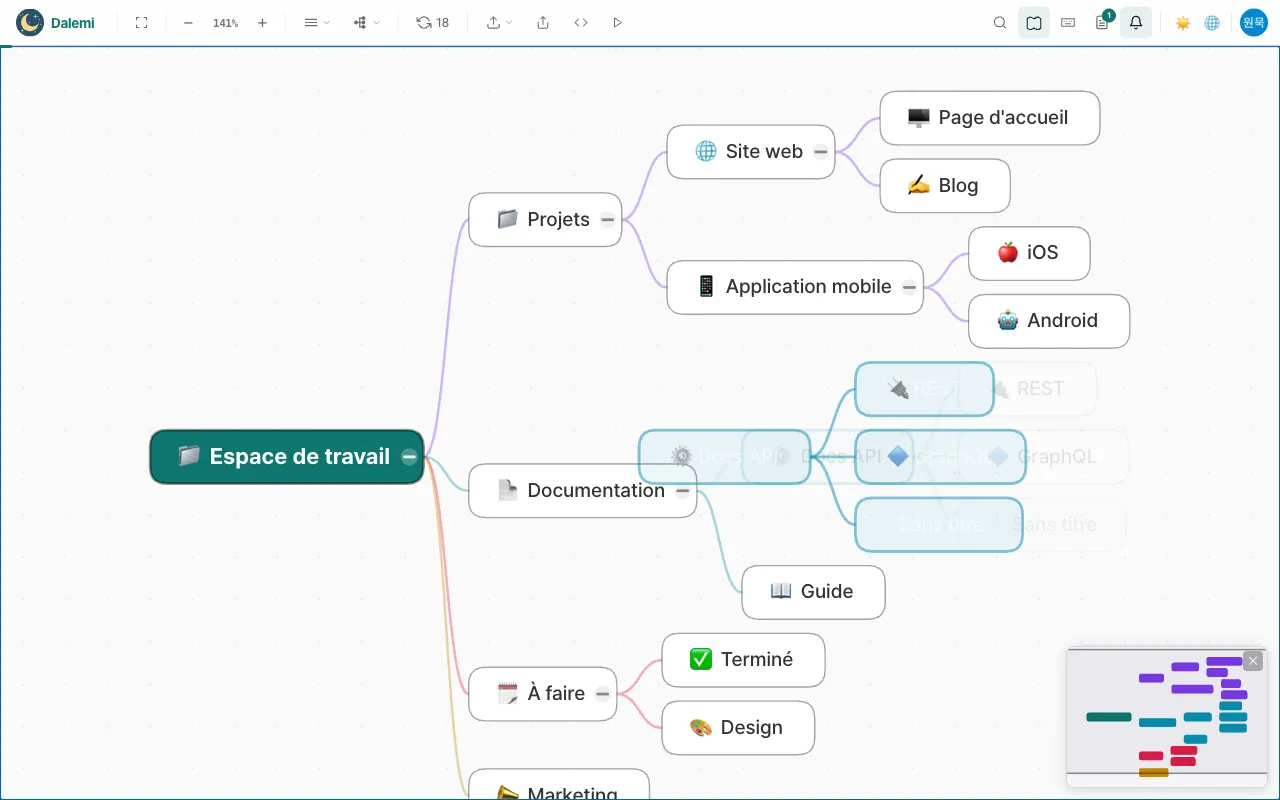Collapse the Documentation branch
Screen dimensions: 1280x800
click(x=683, y=491)
